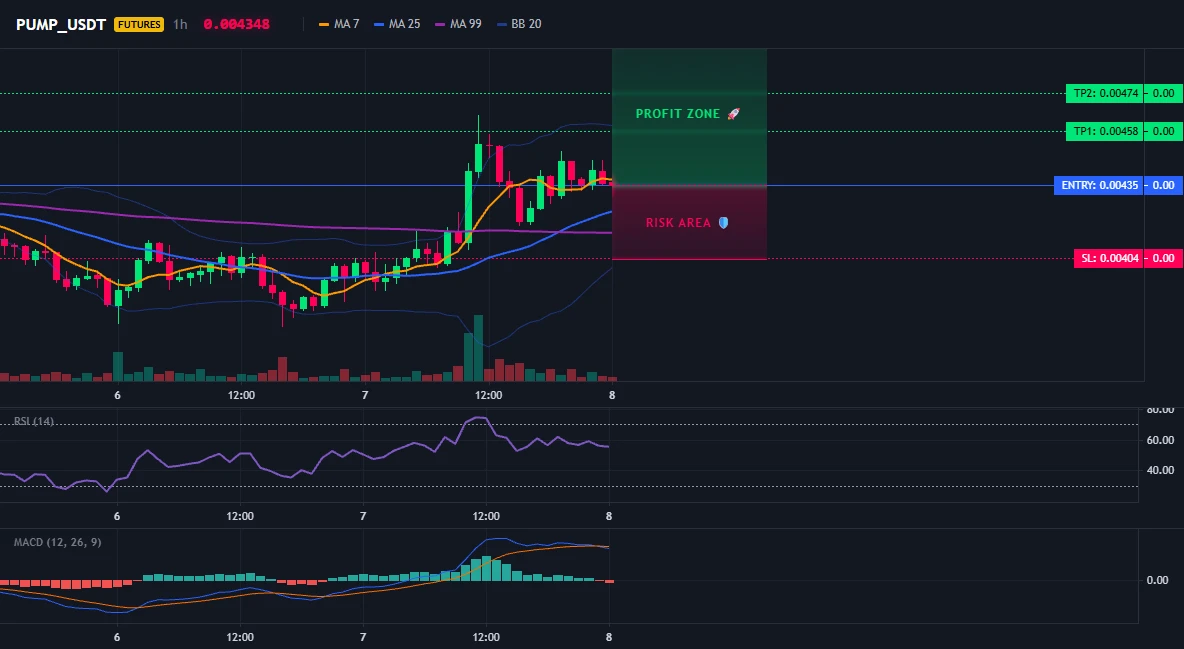Image resolution: width=1184 pixels, height=649 pixels.
Task: Toggle the MA 99 legend entry
Action: click(458, 24)
